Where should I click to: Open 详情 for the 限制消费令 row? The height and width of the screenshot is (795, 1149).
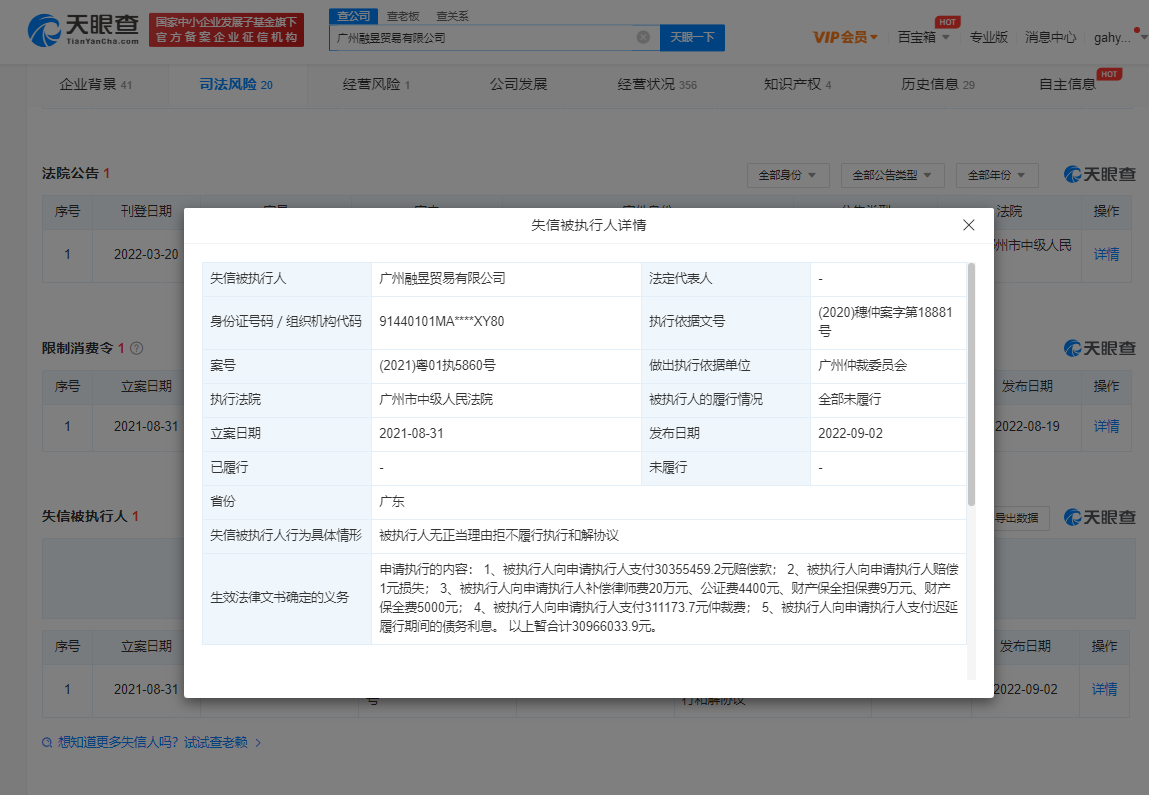tap(1106, 426)
